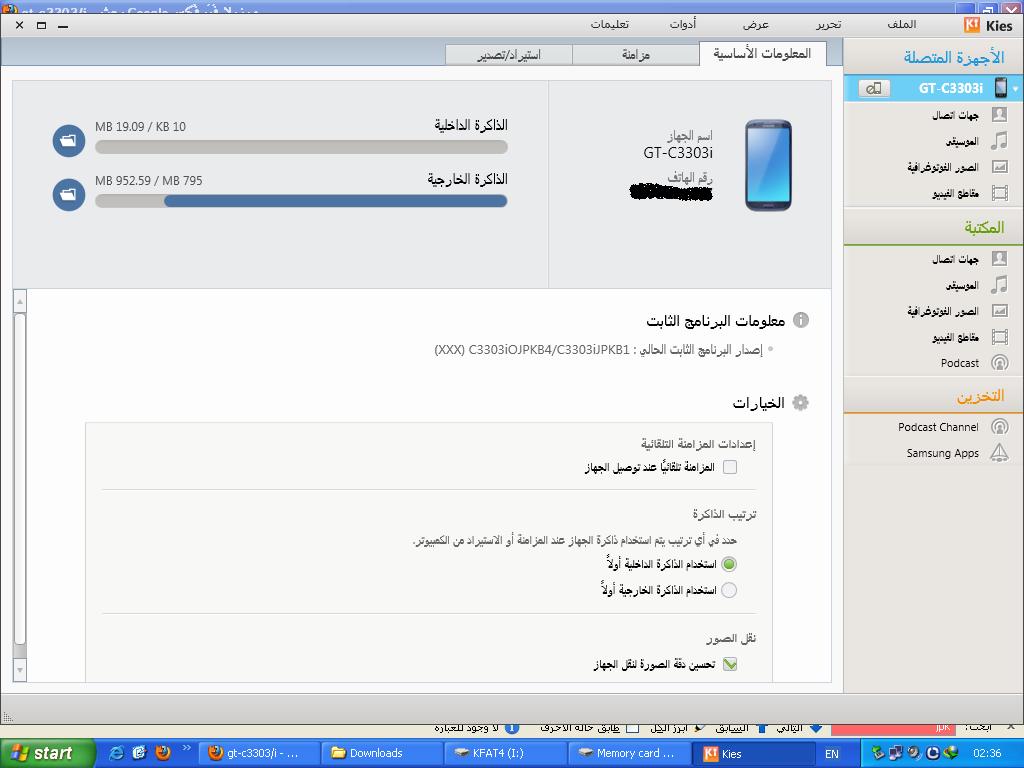Click the options gear icon
Viewport: 1024px width, 768px height.
click(x=801, y=402)
